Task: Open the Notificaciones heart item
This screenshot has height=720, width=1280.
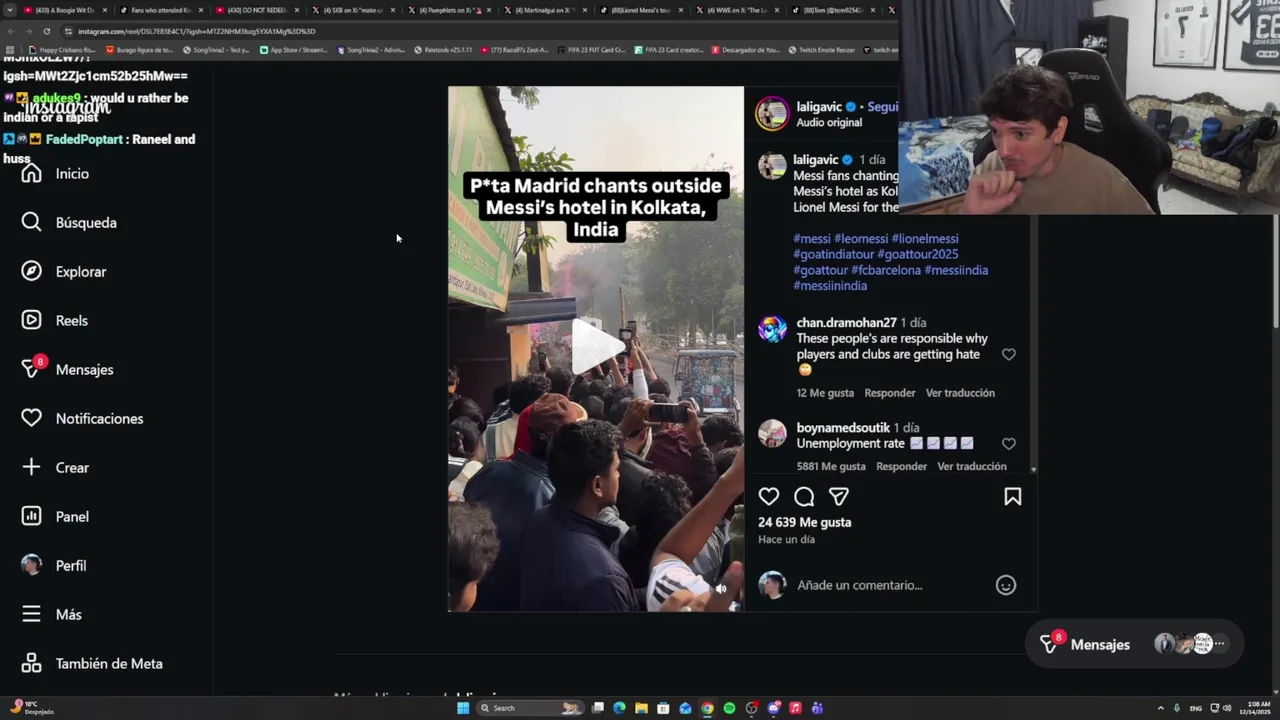Action: [82, 419]
